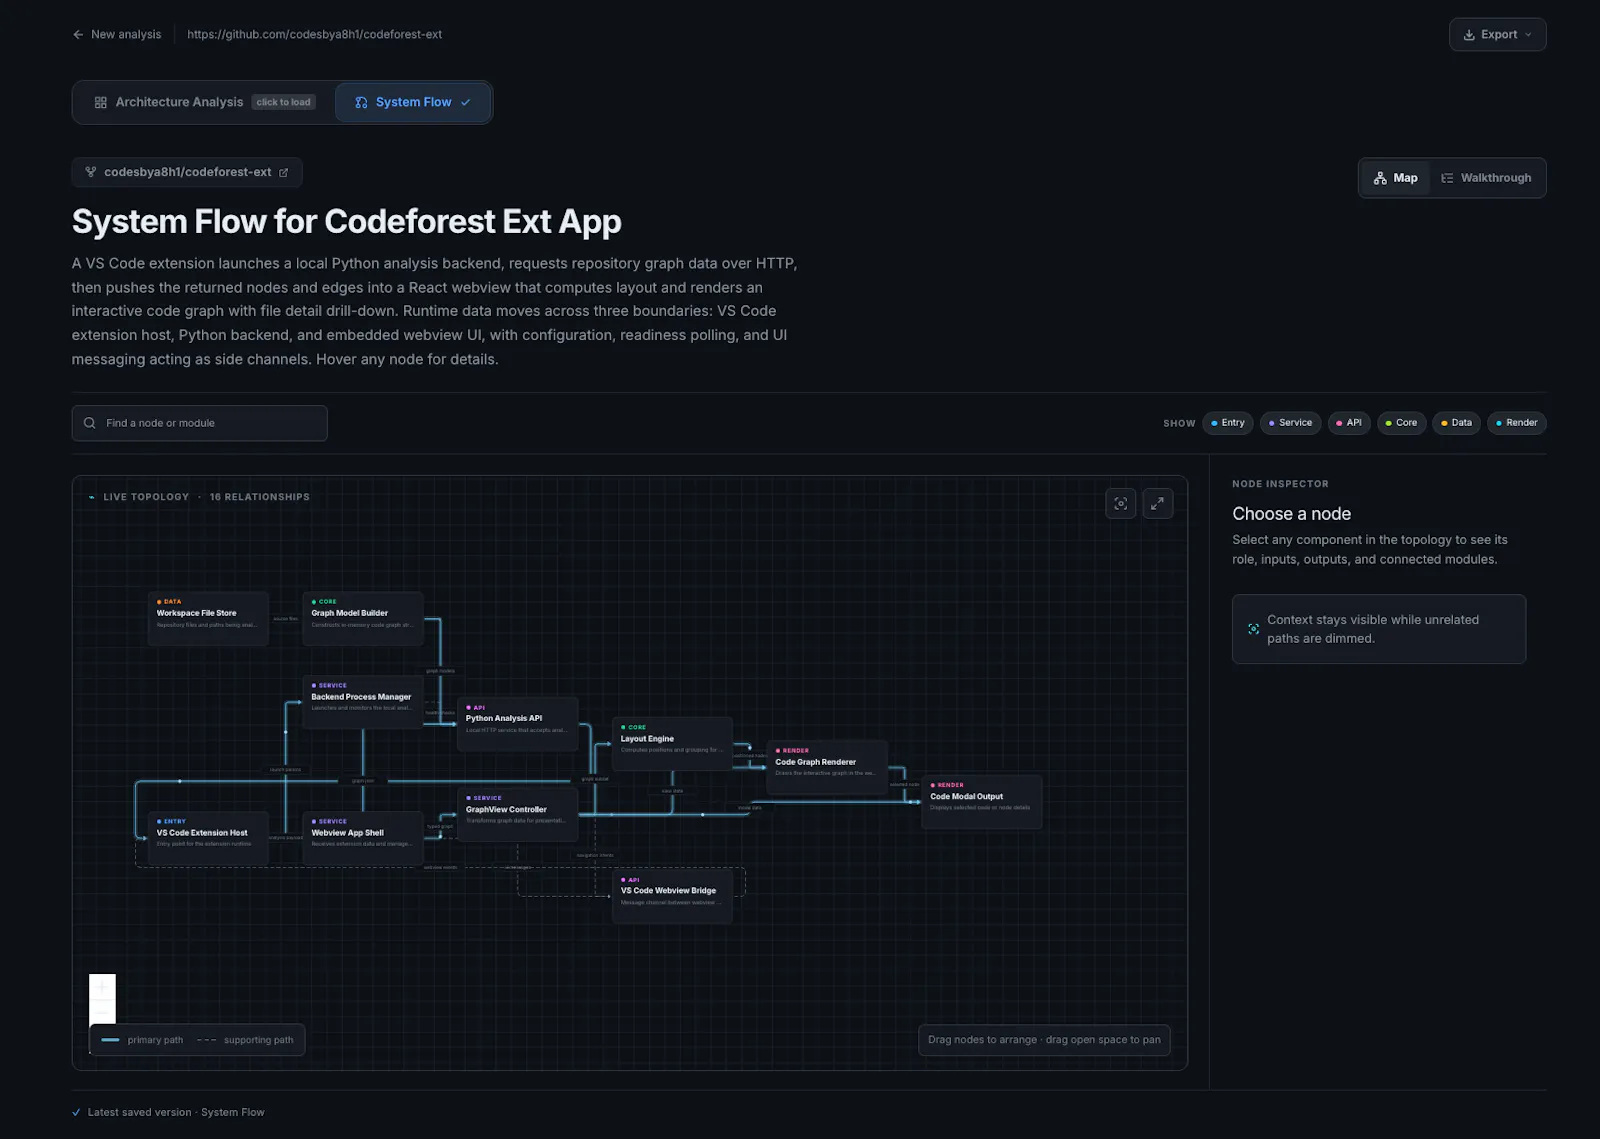Select the Graph Model Builder node
This screenshot has height=1139, width=1600.
click(363, 618)
